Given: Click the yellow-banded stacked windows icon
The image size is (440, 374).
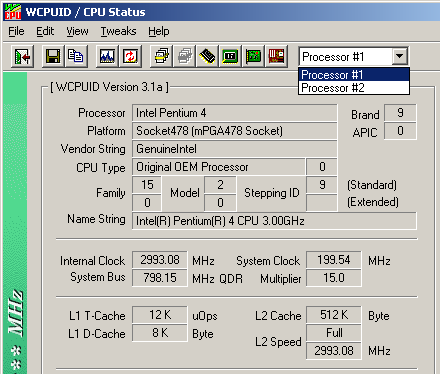Looking at the screenshot, I should tap(161, 57).
